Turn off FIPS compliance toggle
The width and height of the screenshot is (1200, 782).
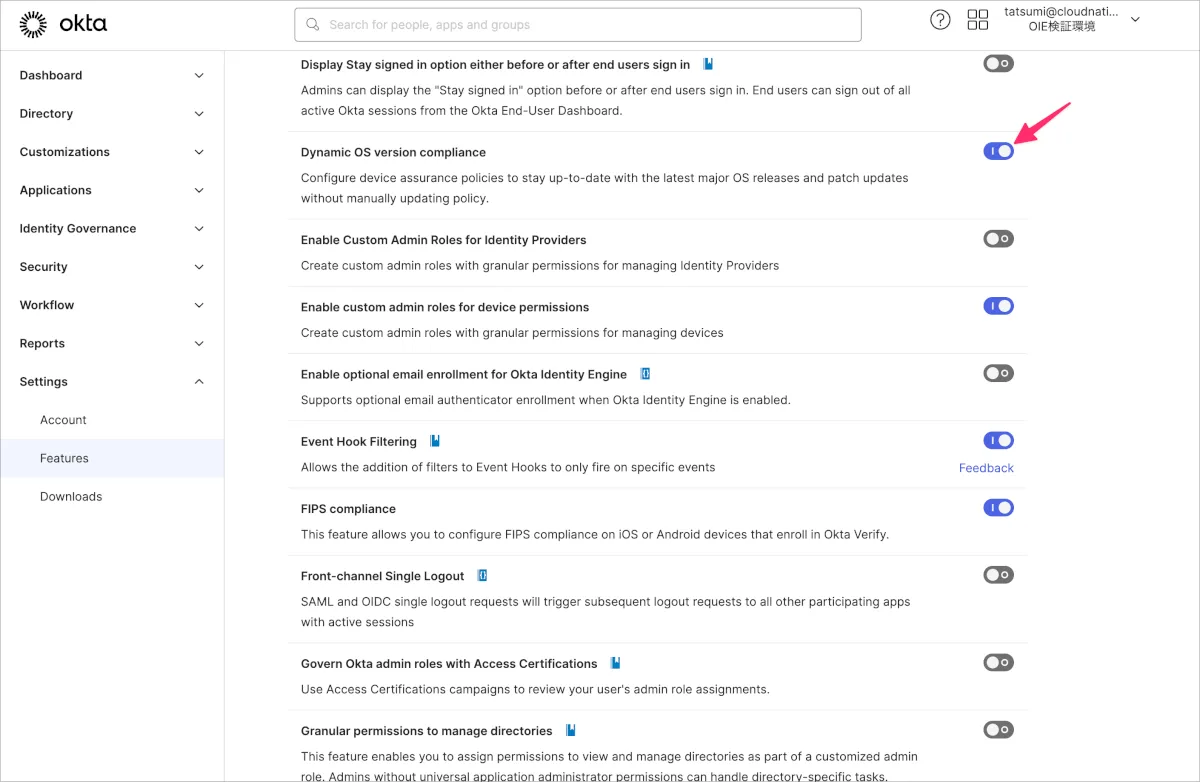pyautogui.click(x=998, y=508)
